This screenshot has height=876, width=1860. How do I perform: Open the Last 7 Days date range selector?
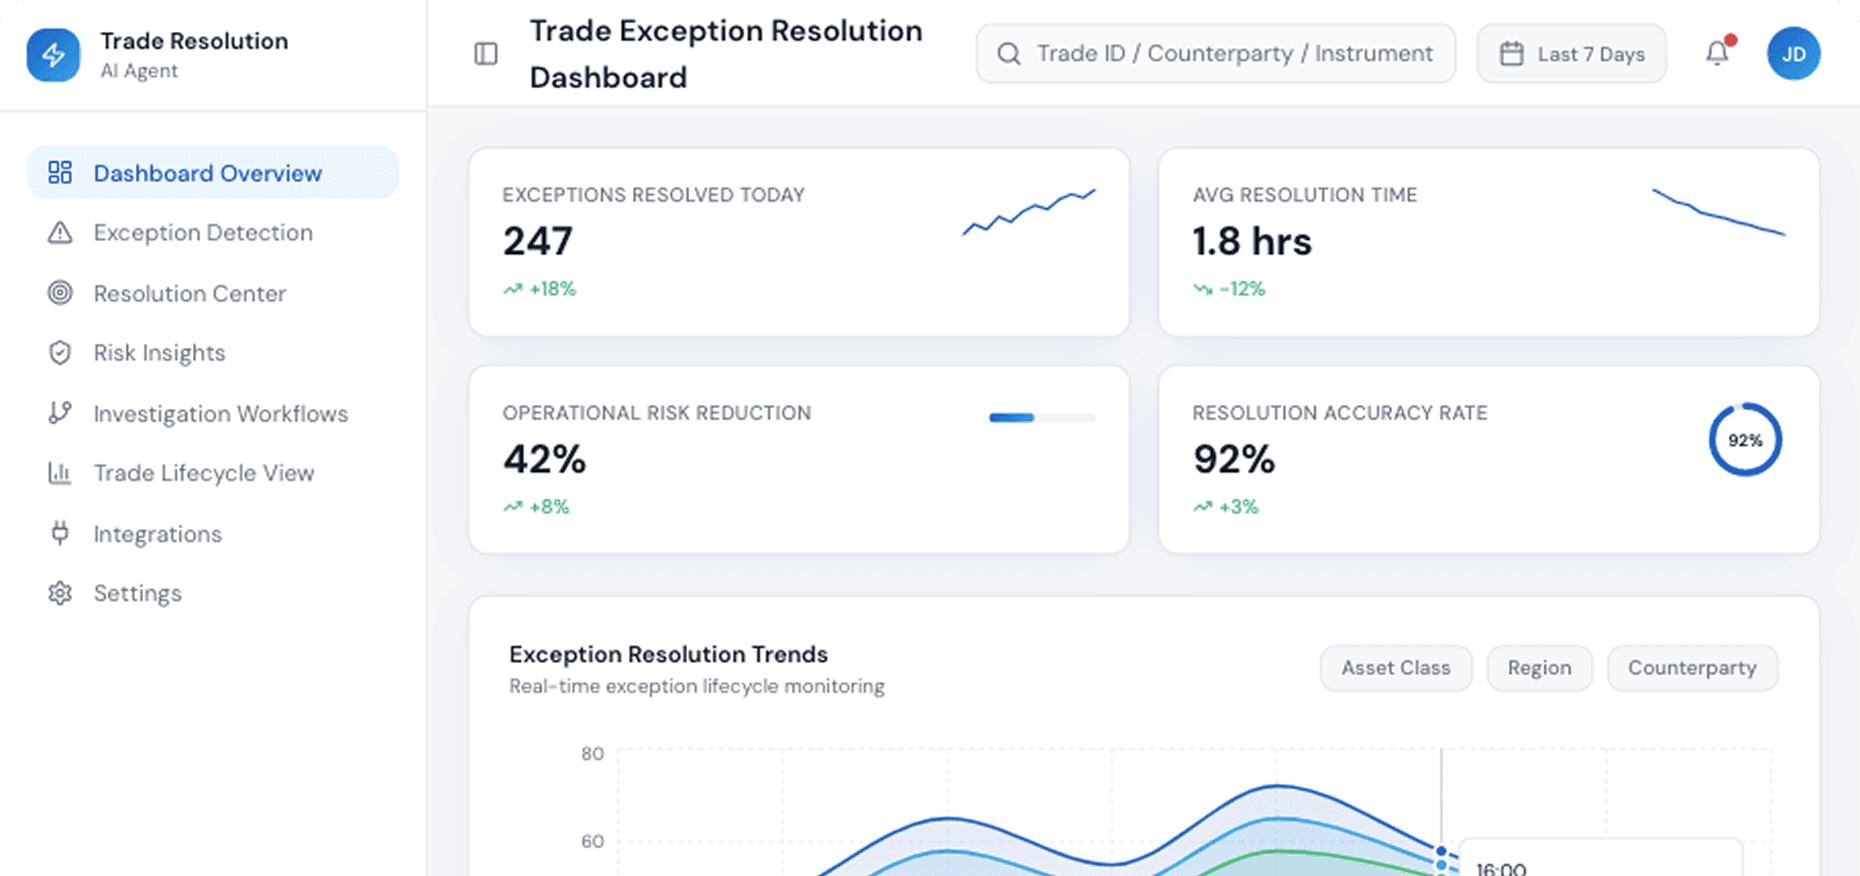1571,53
